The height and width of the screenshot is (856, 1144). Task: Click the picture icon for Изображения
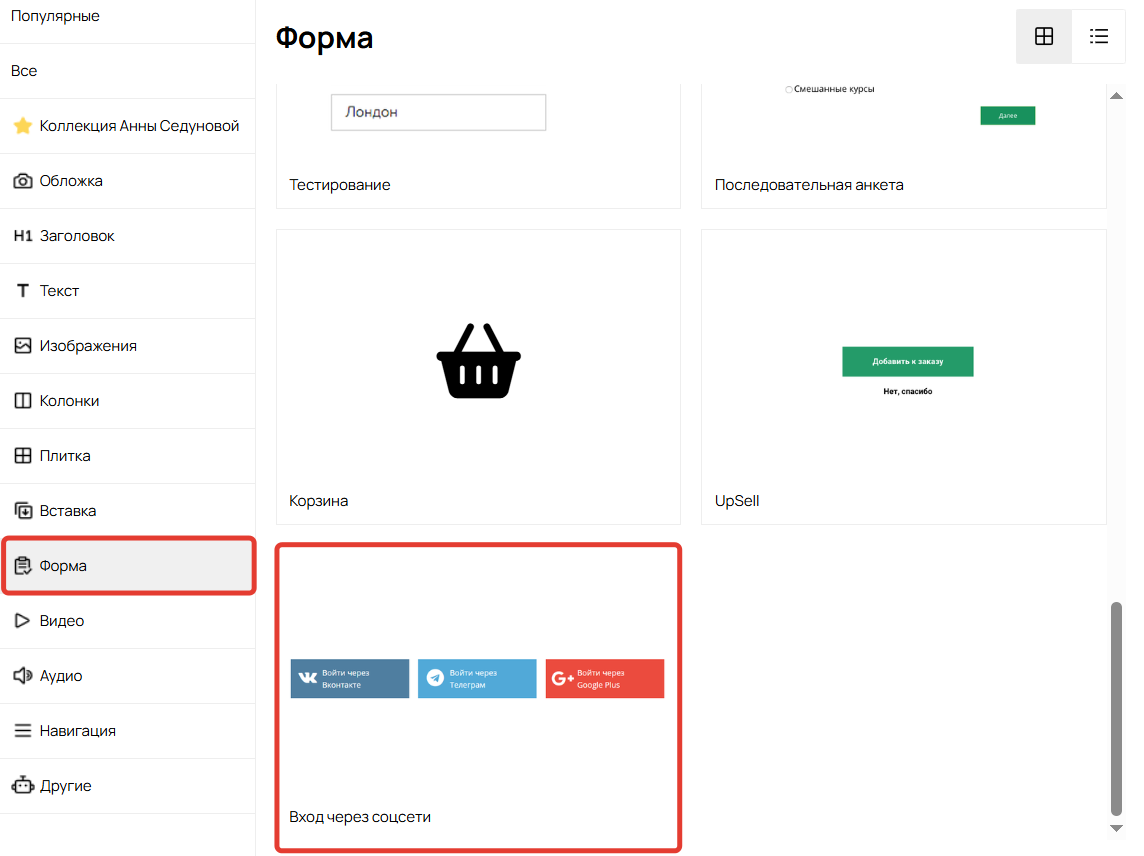[x=22, y=346]
